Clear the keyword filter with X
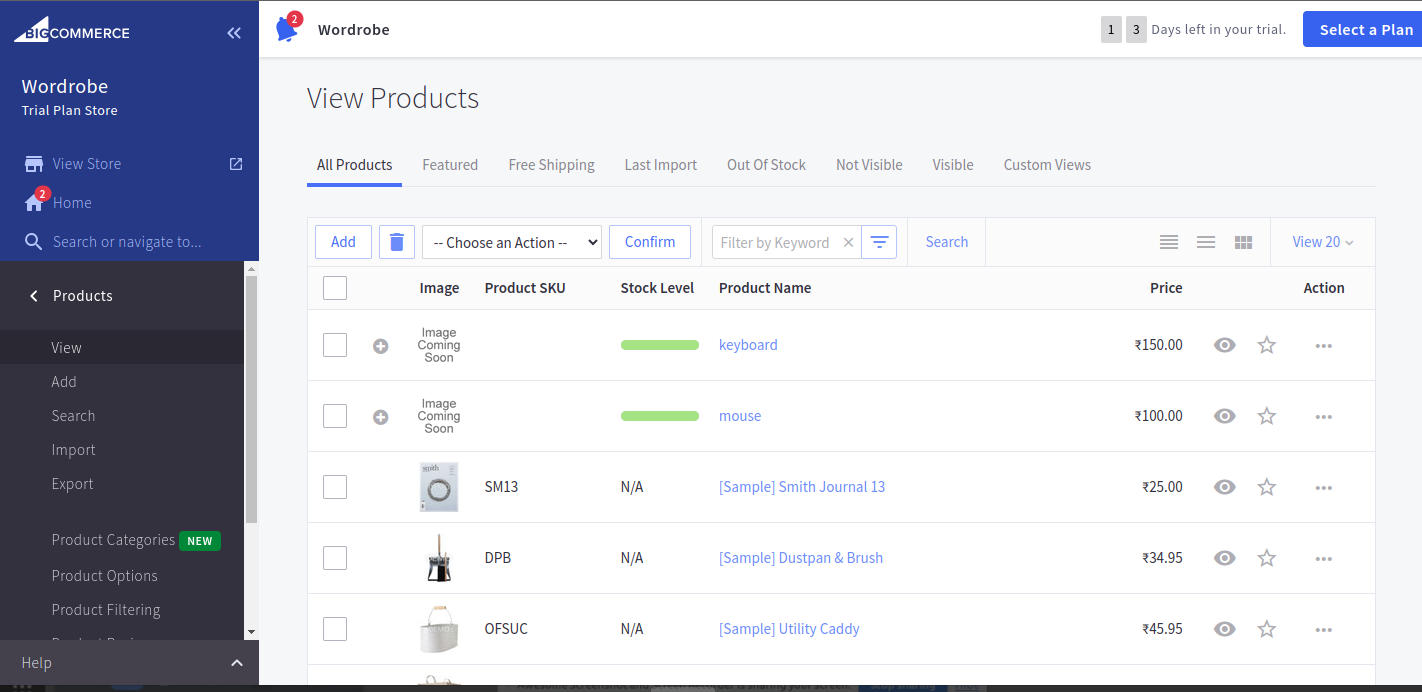This screenshot has width=1422, height=692. coord(848,242)
